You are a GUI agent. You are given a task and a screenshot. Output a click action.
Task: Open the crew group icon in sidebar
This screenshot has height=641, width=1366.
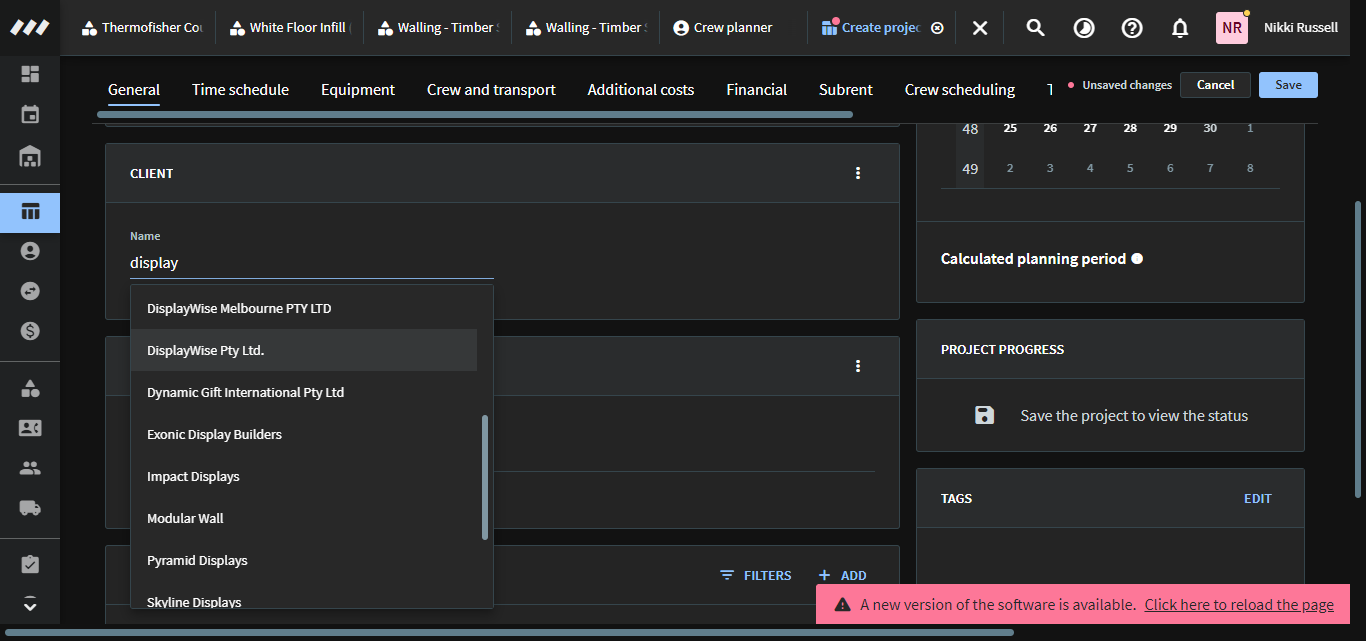click(30, 468)
